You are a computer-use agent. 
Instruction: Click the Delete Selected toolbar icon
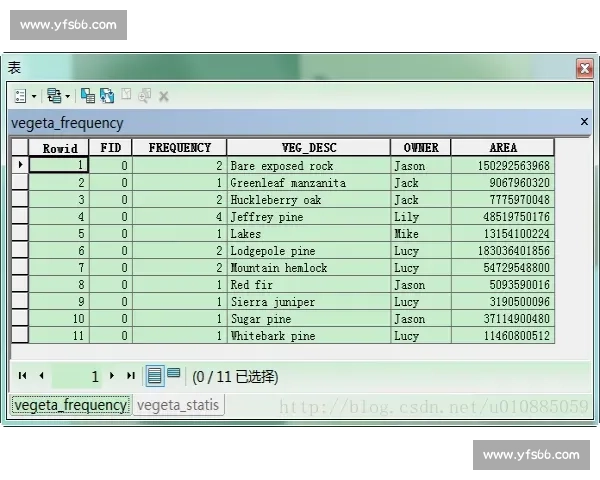coord(164,96)
